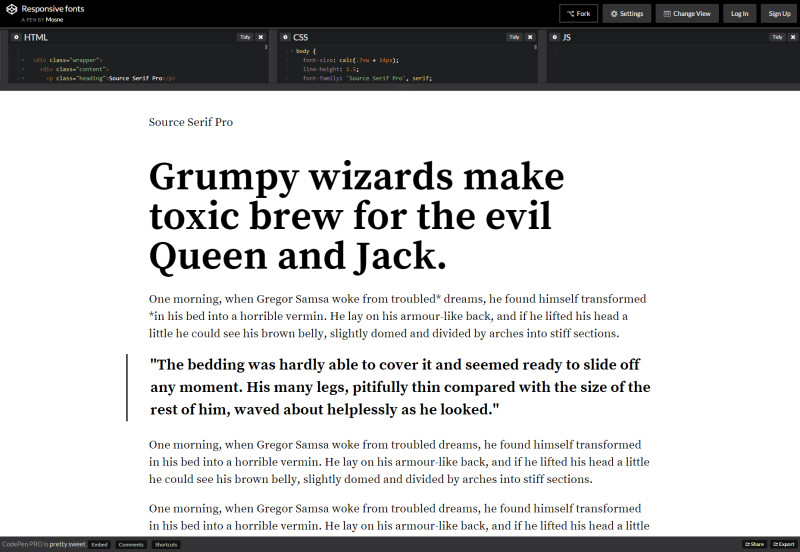
Task: Click the Log In button
Action: point(739,13)
